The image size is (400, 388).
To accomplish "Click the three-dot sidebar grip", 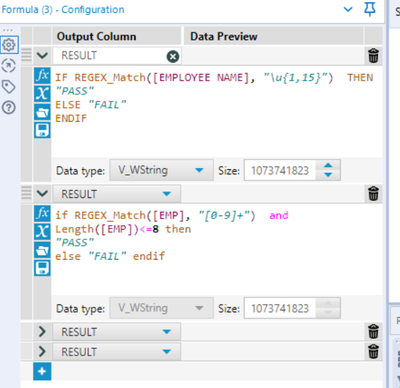I will click(x=7, y=30).
